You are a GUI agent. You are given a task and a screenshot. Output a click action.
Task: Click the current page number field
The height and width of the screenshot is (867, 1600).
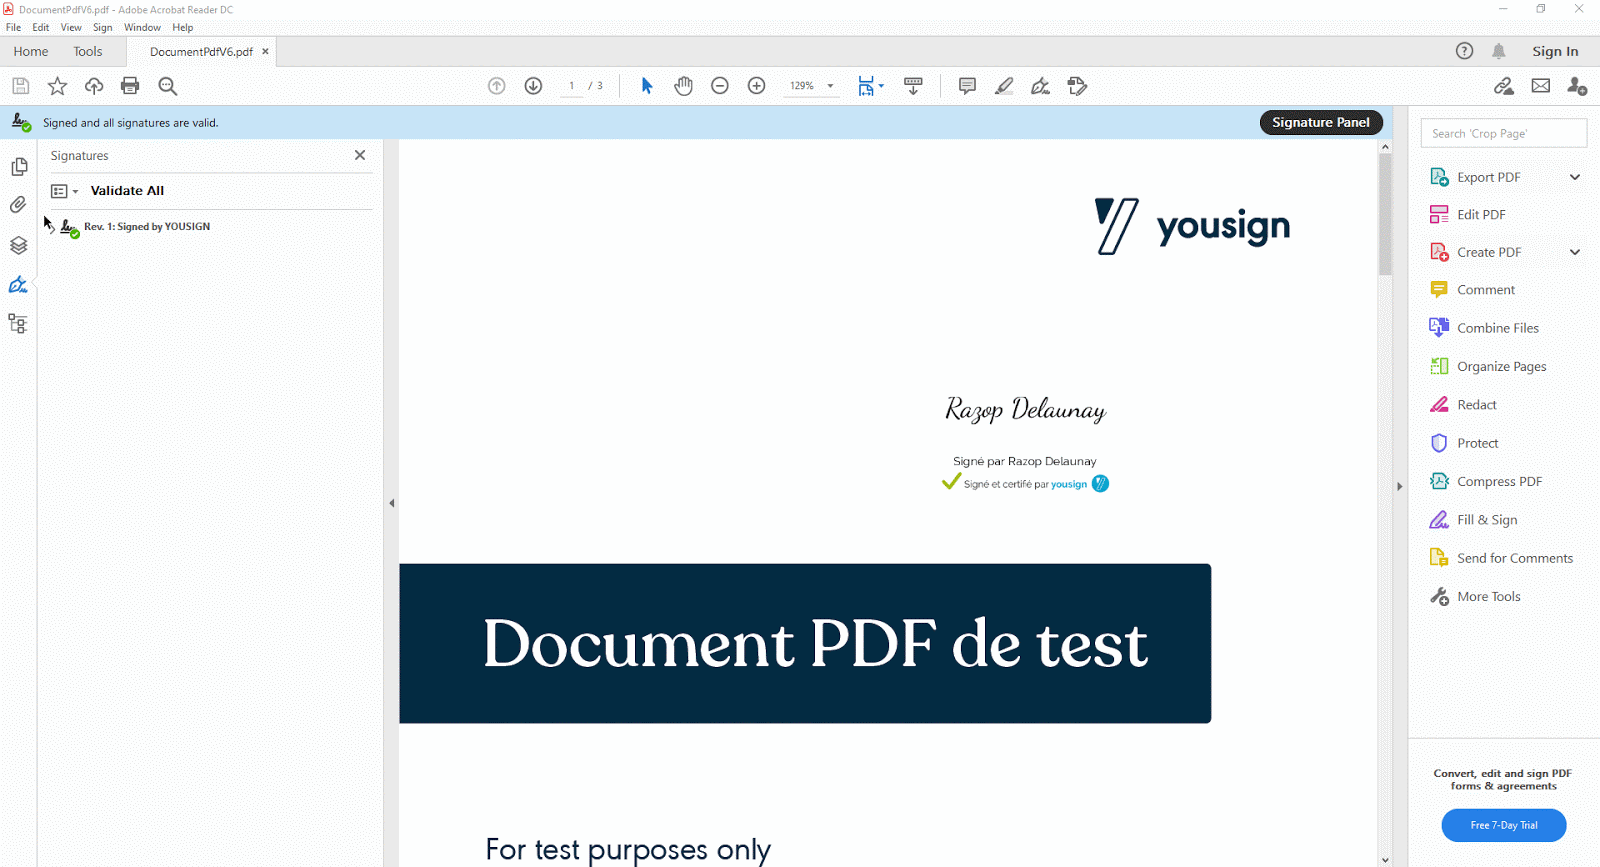[571, 86]
